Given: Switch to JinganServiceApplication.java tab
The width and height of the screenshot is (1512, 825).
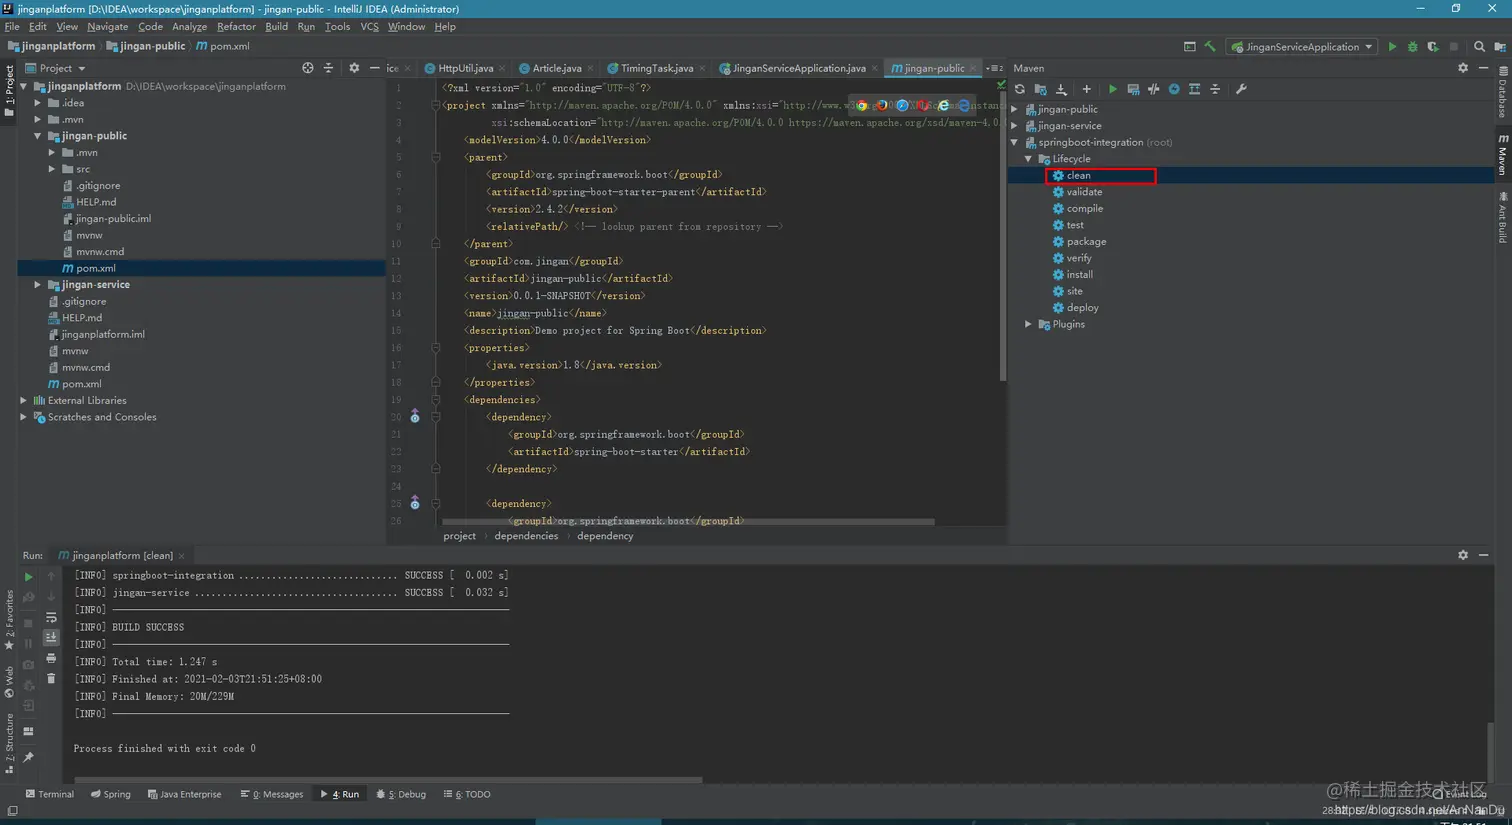Looking at the screenshot, I should click(798, 68).
